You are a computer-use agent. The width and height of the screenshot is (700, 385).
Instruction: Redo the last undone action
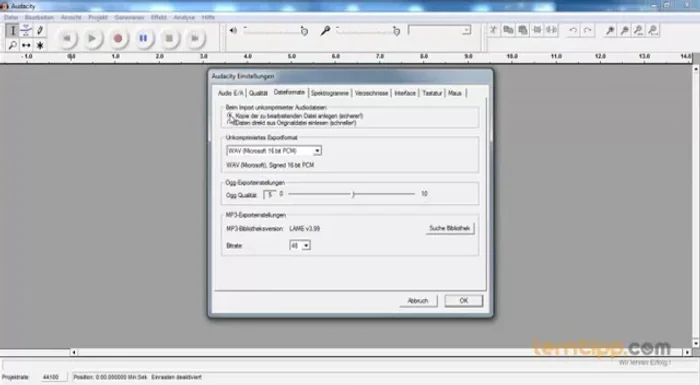[588, 30]
